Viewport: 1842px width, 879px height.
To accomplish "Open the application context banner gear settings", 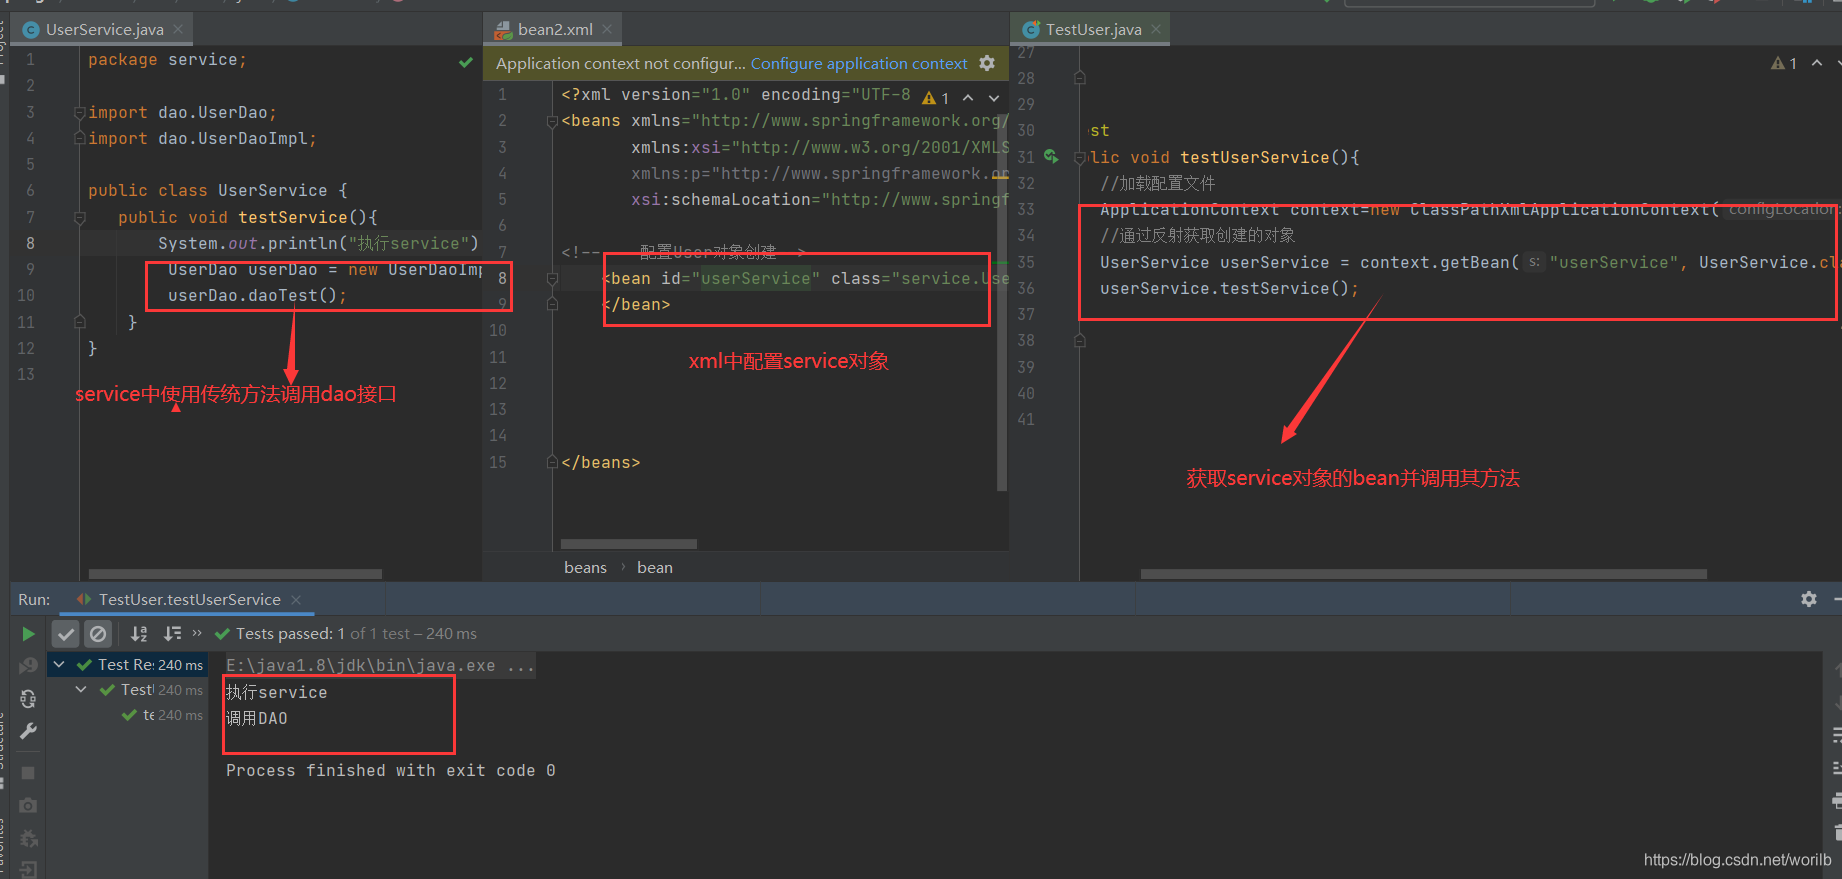I will 987,63.
